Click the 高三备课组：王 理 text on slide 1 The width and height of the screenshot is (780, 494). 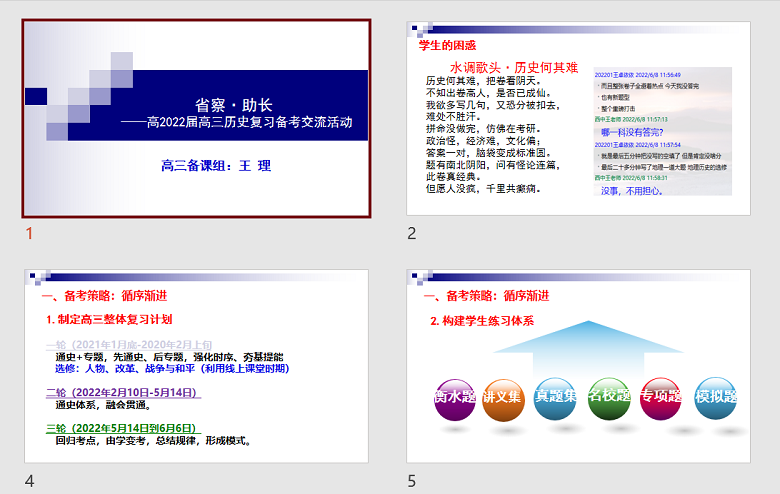(x=216, y=165)
